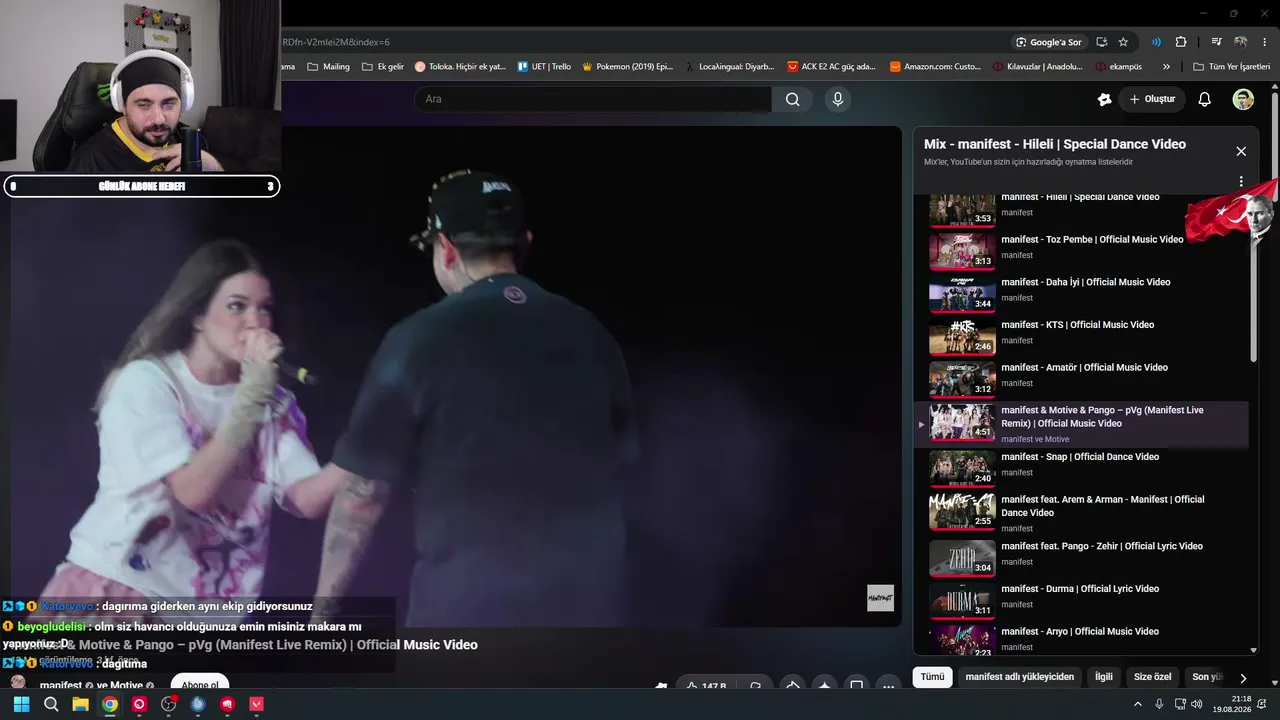Open the YouTube account avatar menu
This screenshot has height=720, width=1280.
click(1243, 99)
